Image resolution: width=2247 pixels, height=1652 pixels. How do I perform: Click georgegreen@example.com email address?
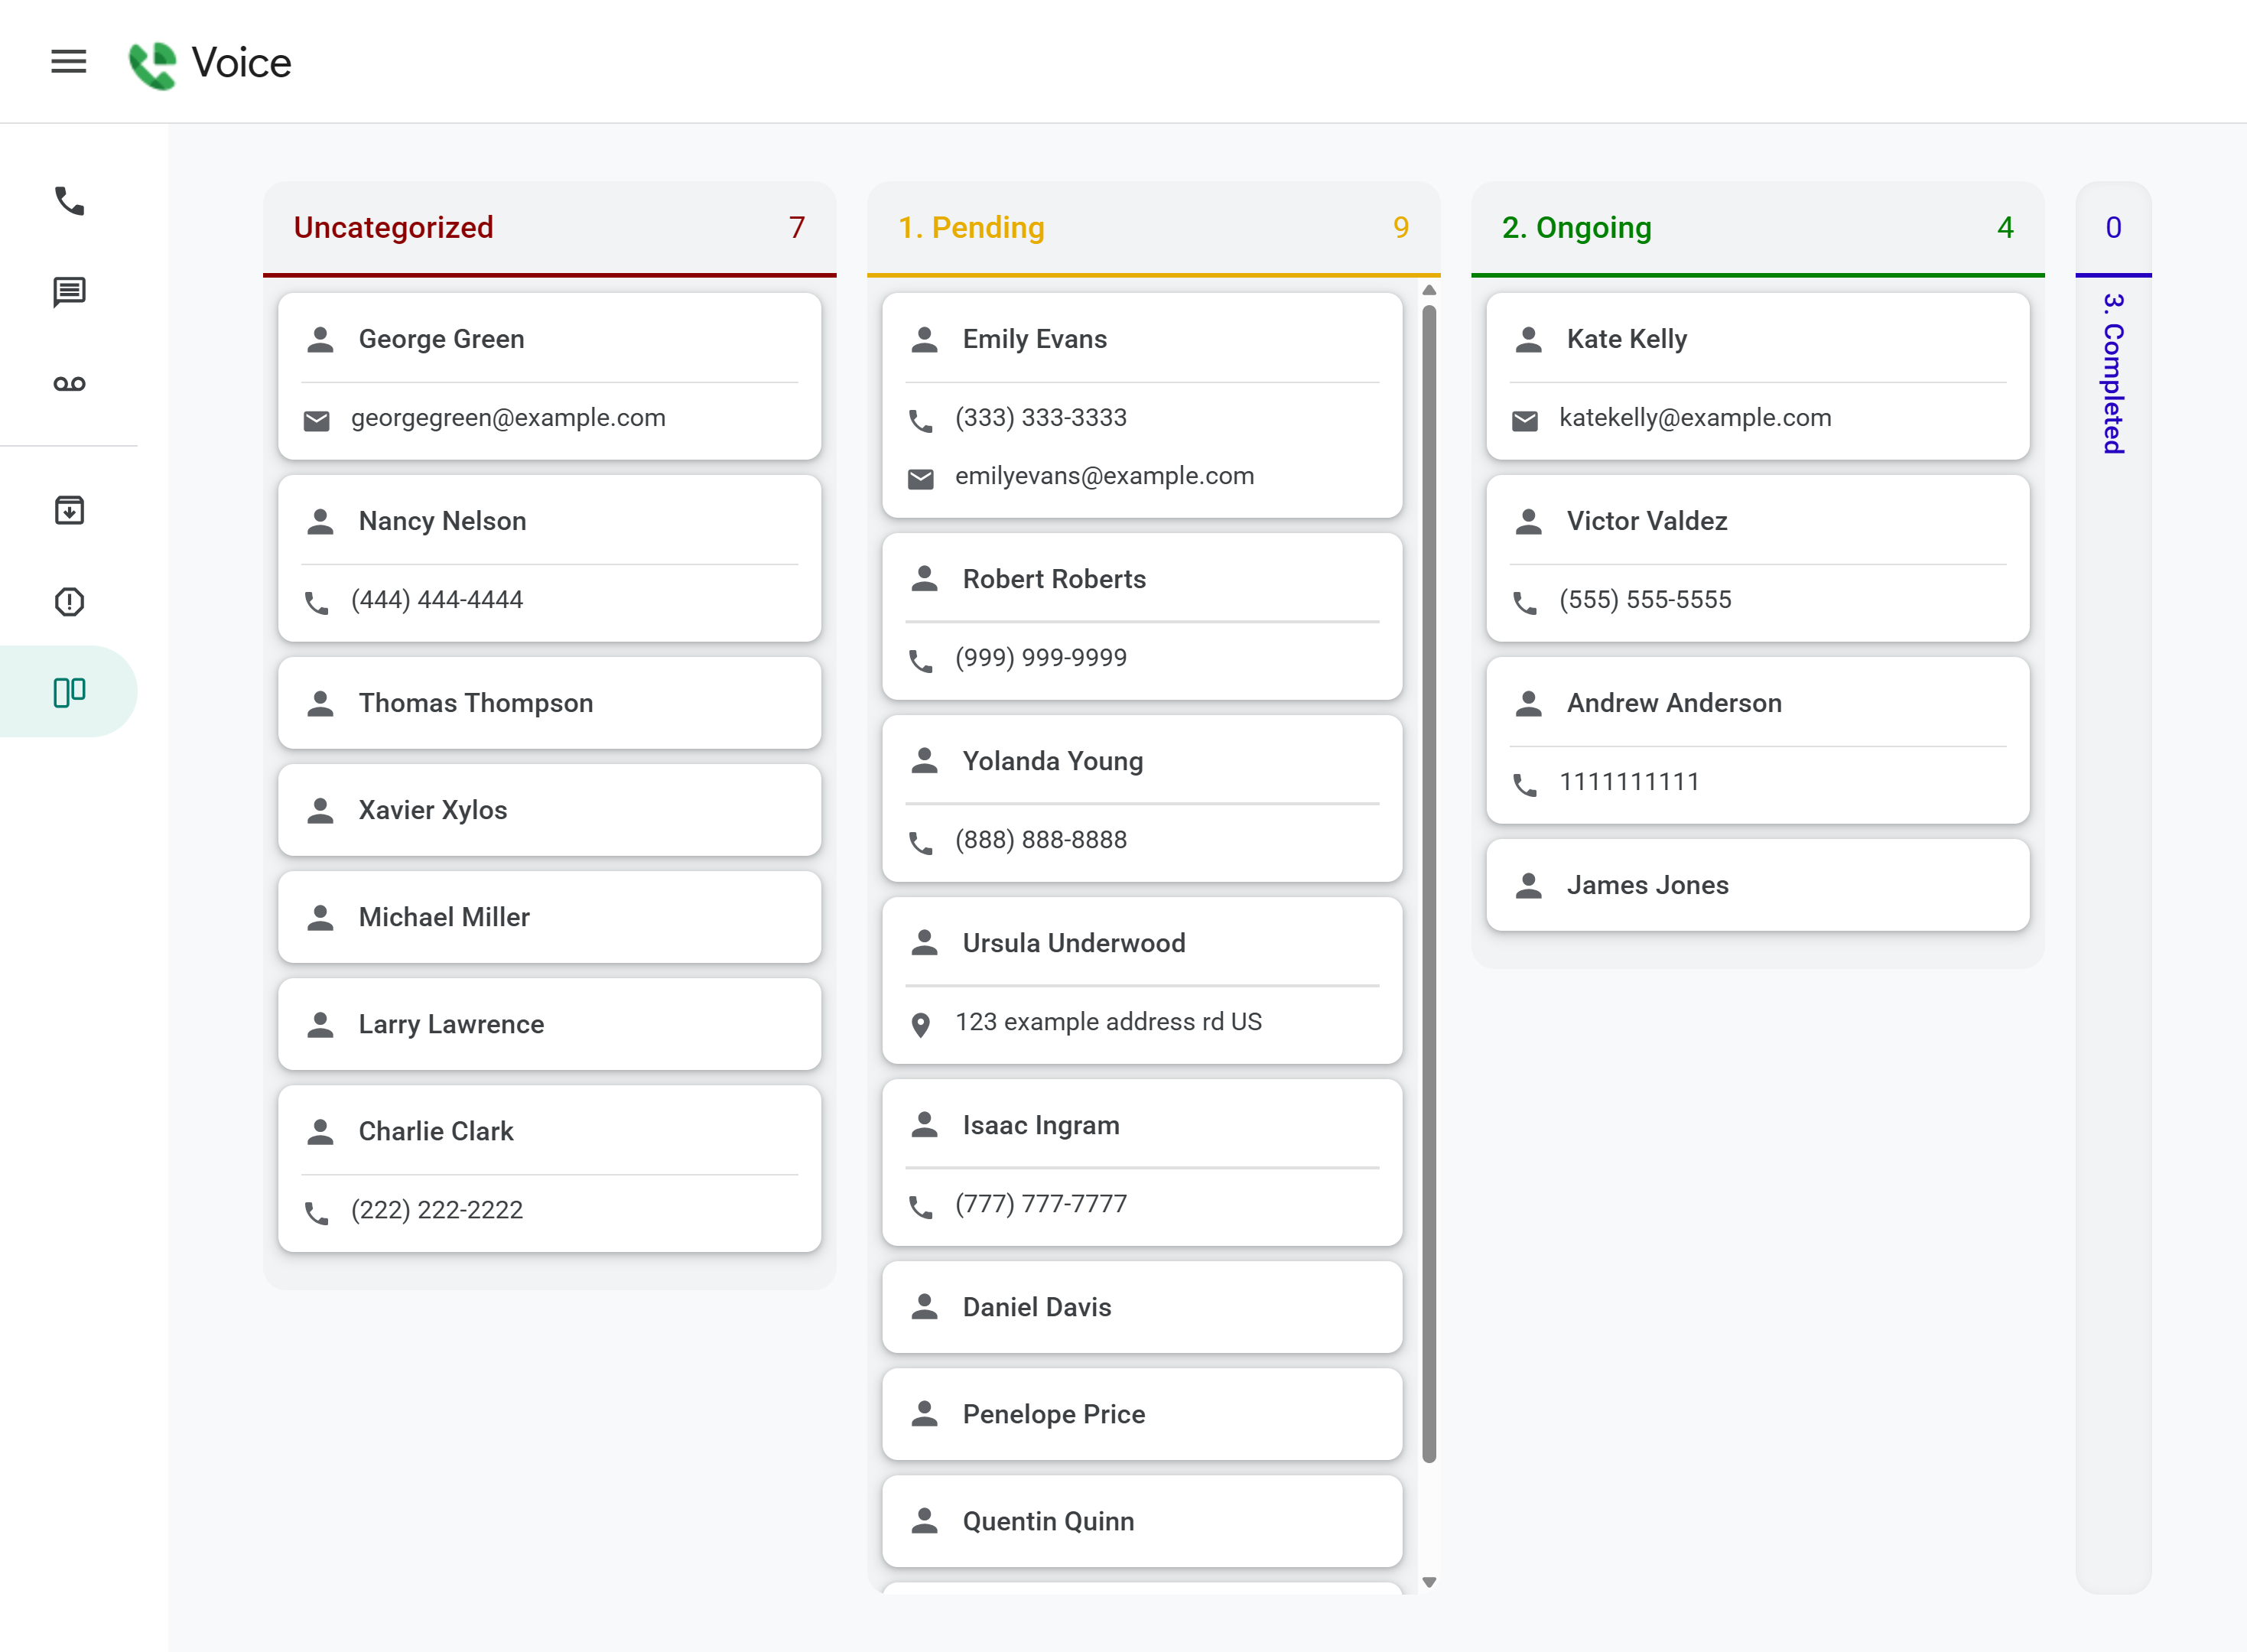[508, 418]
